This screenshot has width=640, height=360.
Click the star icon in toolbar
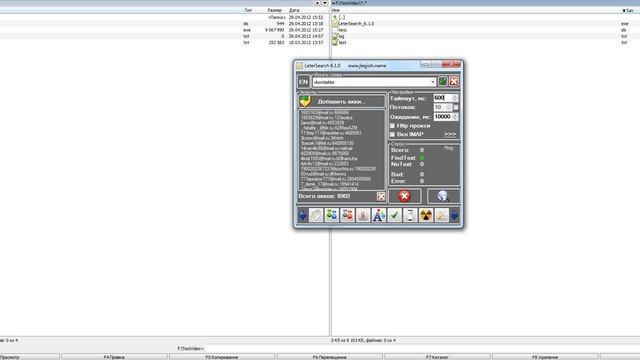click(441, 215)
